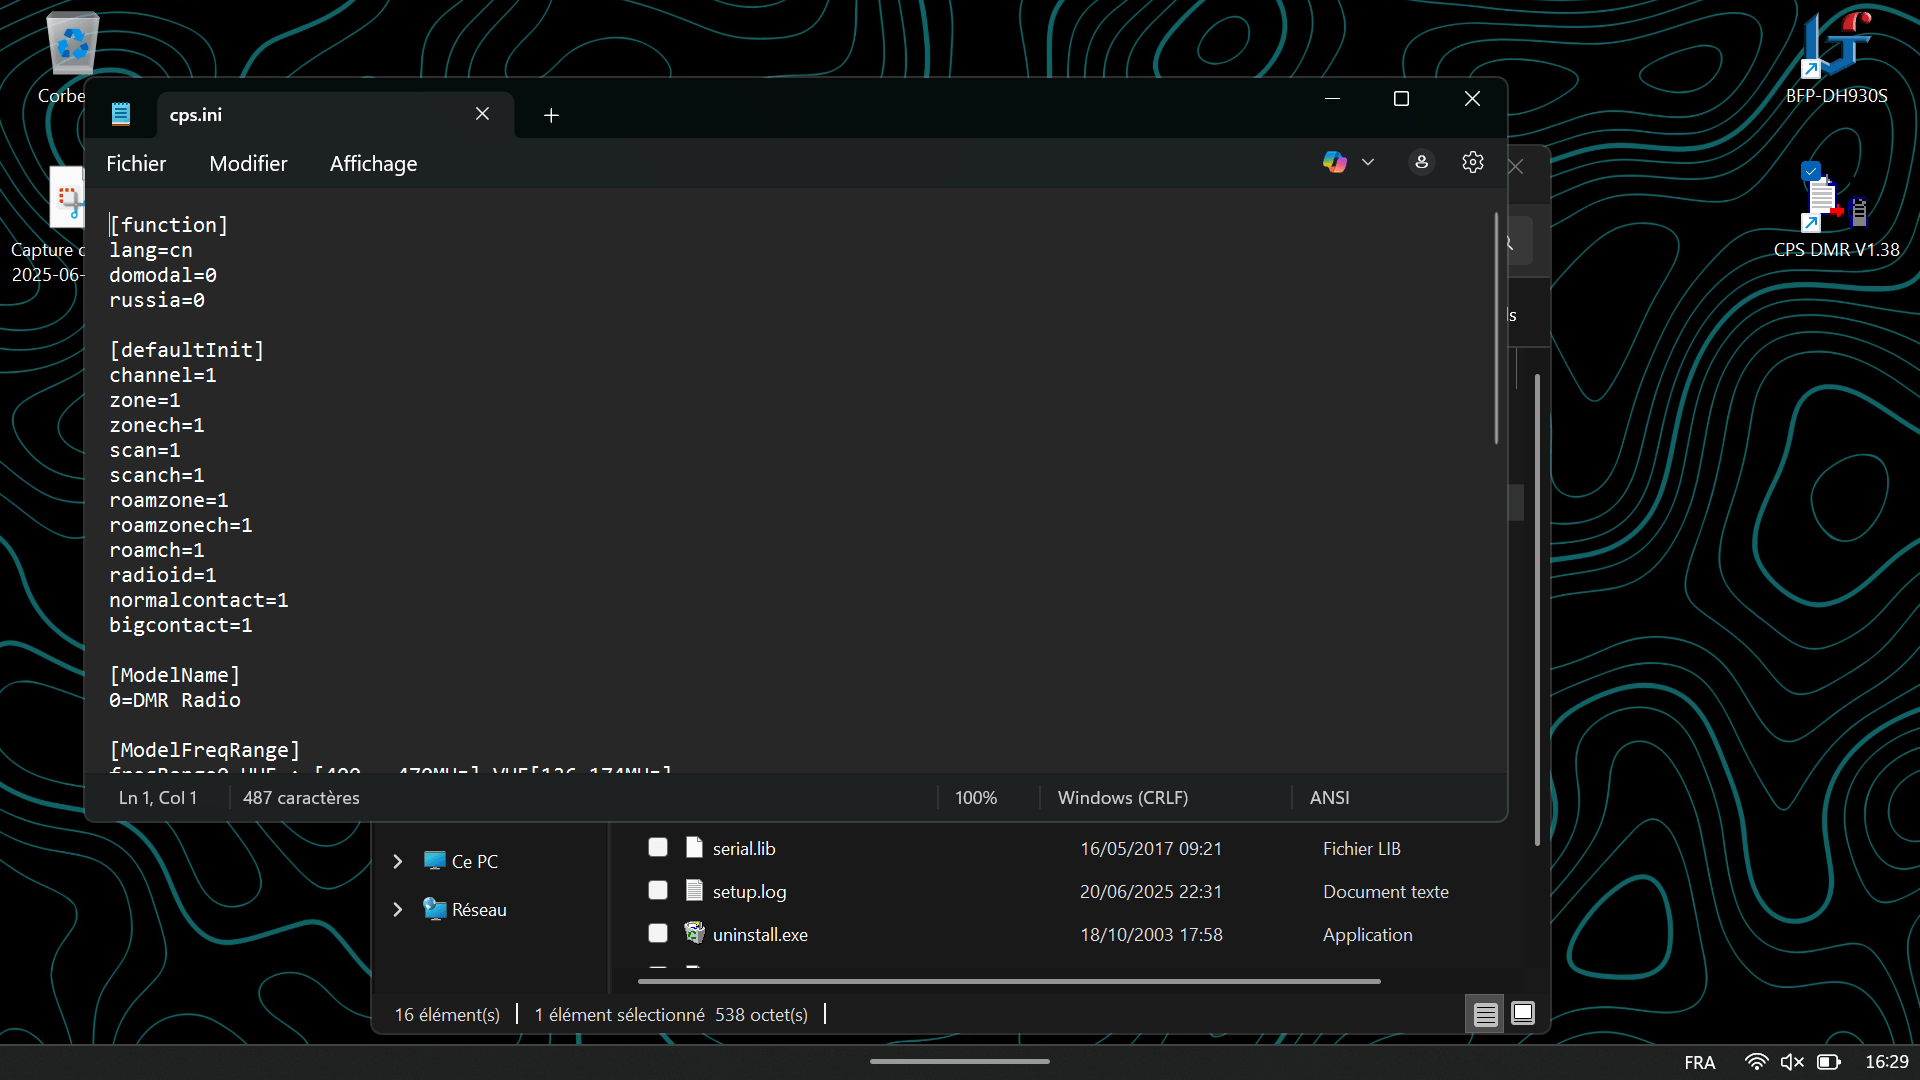
Task: Click the 100% zoom status button
Action: pos(975,798)
